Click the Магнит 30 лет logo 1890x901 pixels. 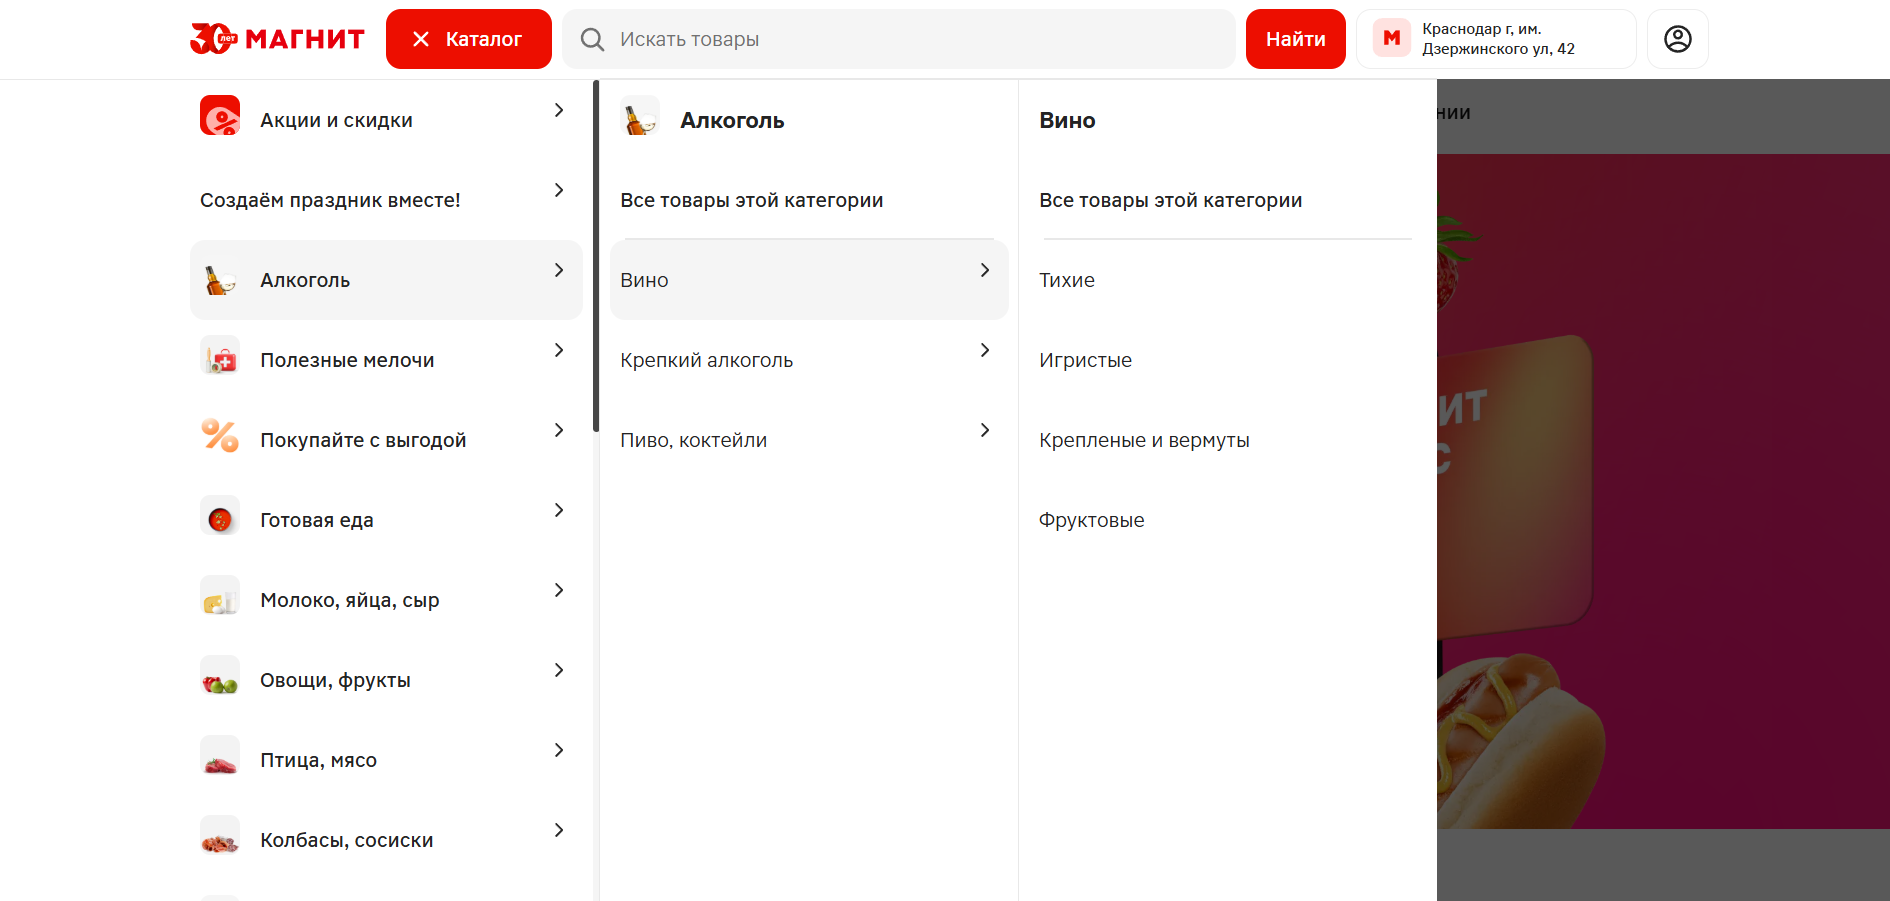click(x=277, y=39)
